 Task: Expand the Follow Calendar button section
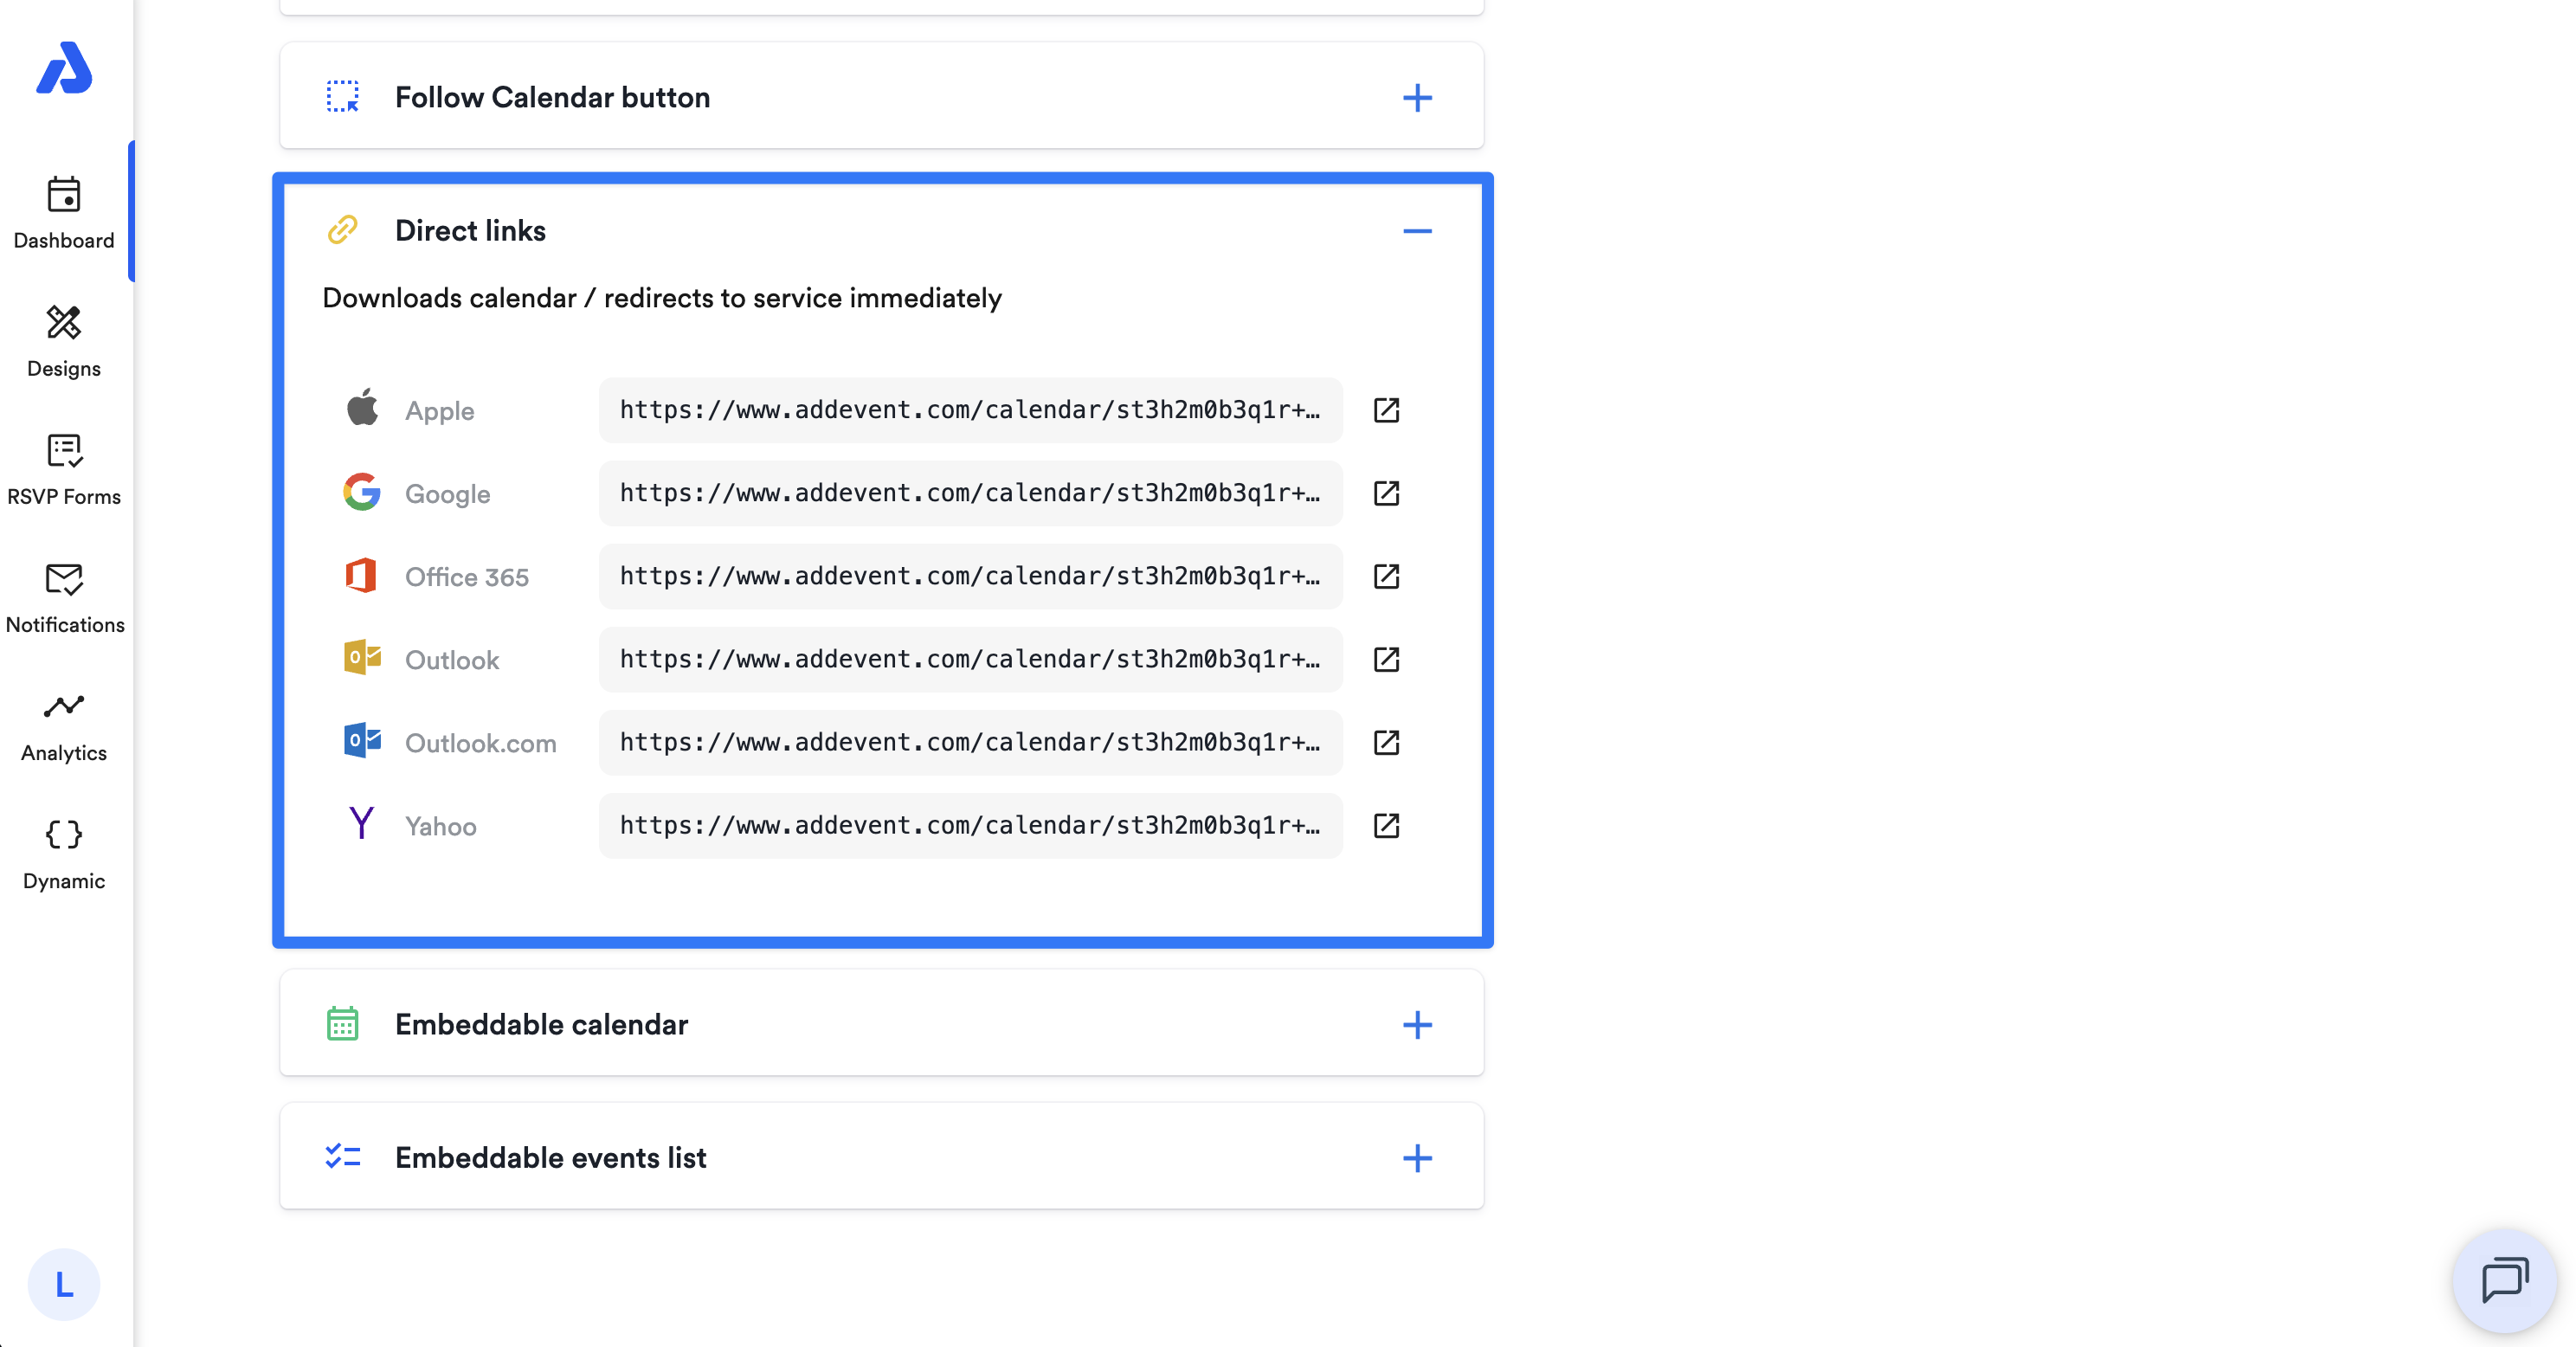point(1417,98)
